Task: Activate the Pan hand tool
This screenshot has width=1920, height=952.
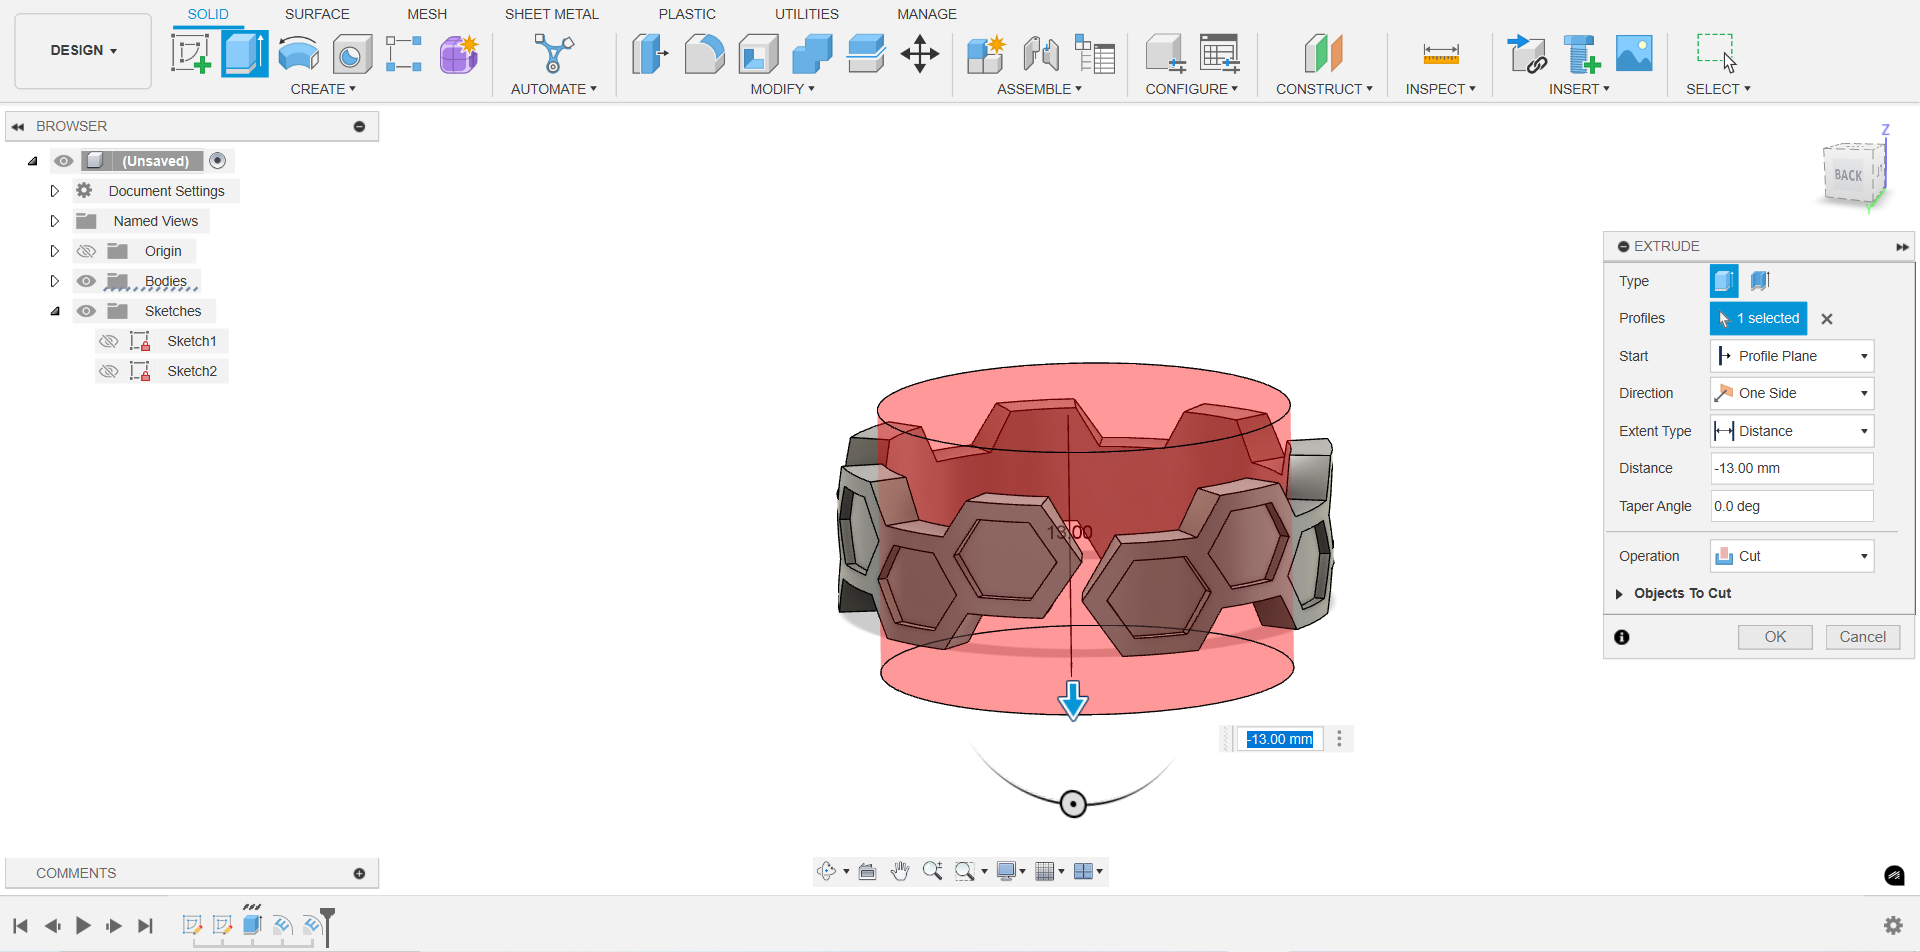Action: pyautogui.click(x=900, y=871)
